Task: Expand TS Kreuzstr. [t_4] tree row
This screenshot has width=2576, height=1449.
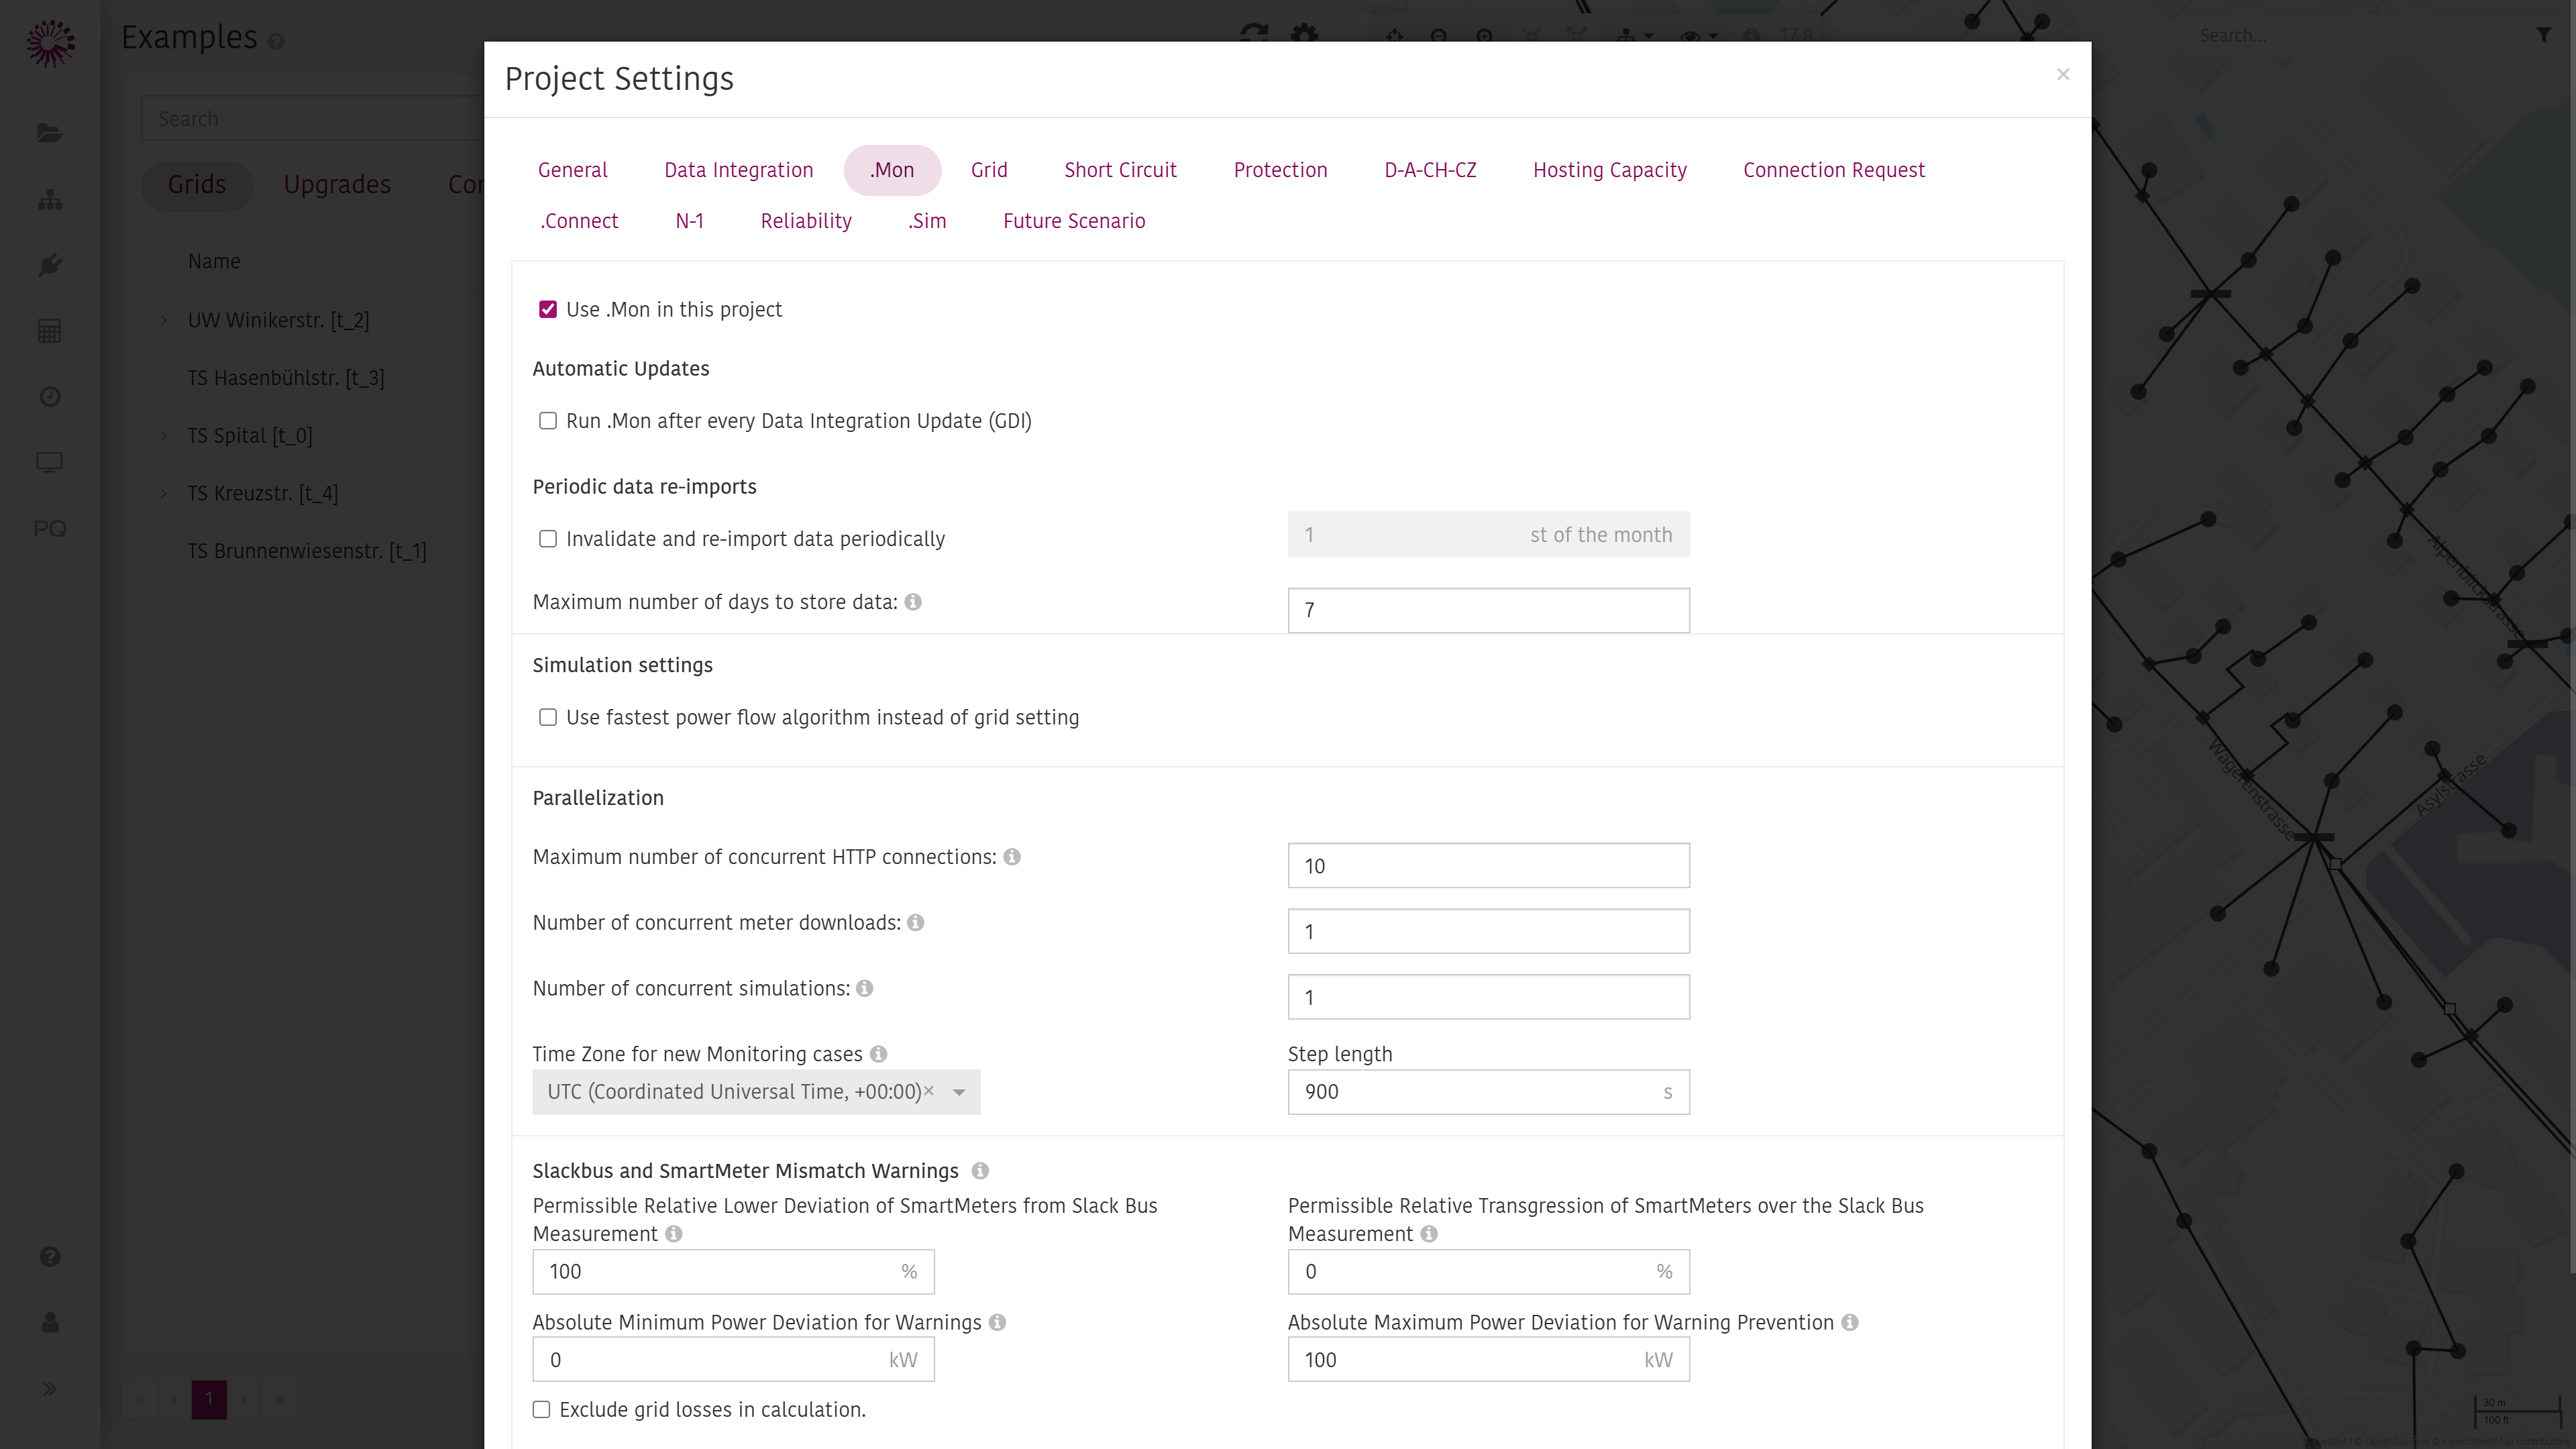Action: 164,494
